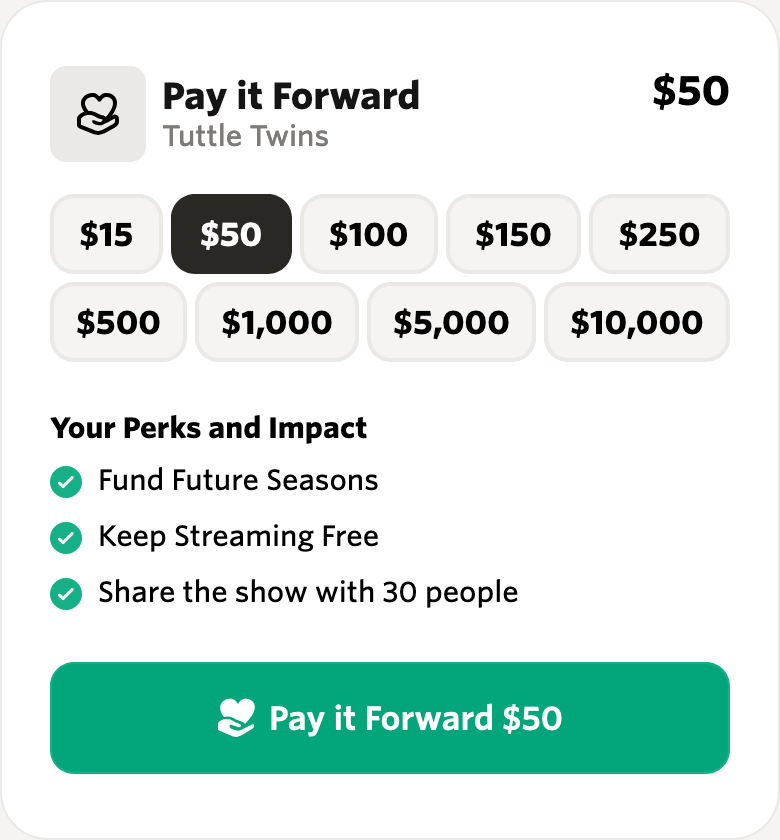Screen dimensions: 780x840
Task: Select the $50 amount option
Action: tap(231, 234)
